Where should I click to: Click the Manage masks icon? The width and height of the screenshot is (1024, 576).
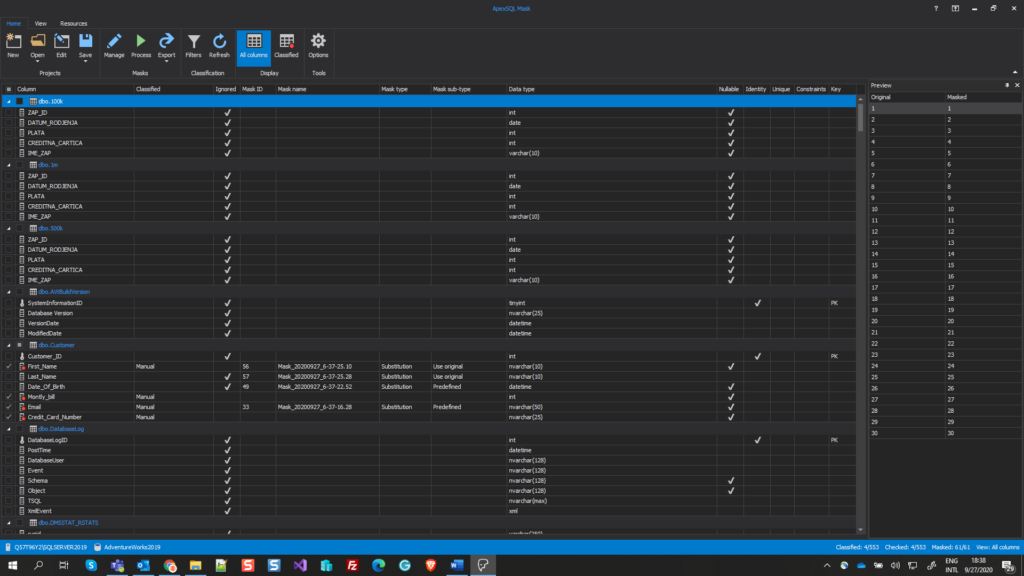tap(115, 47)
